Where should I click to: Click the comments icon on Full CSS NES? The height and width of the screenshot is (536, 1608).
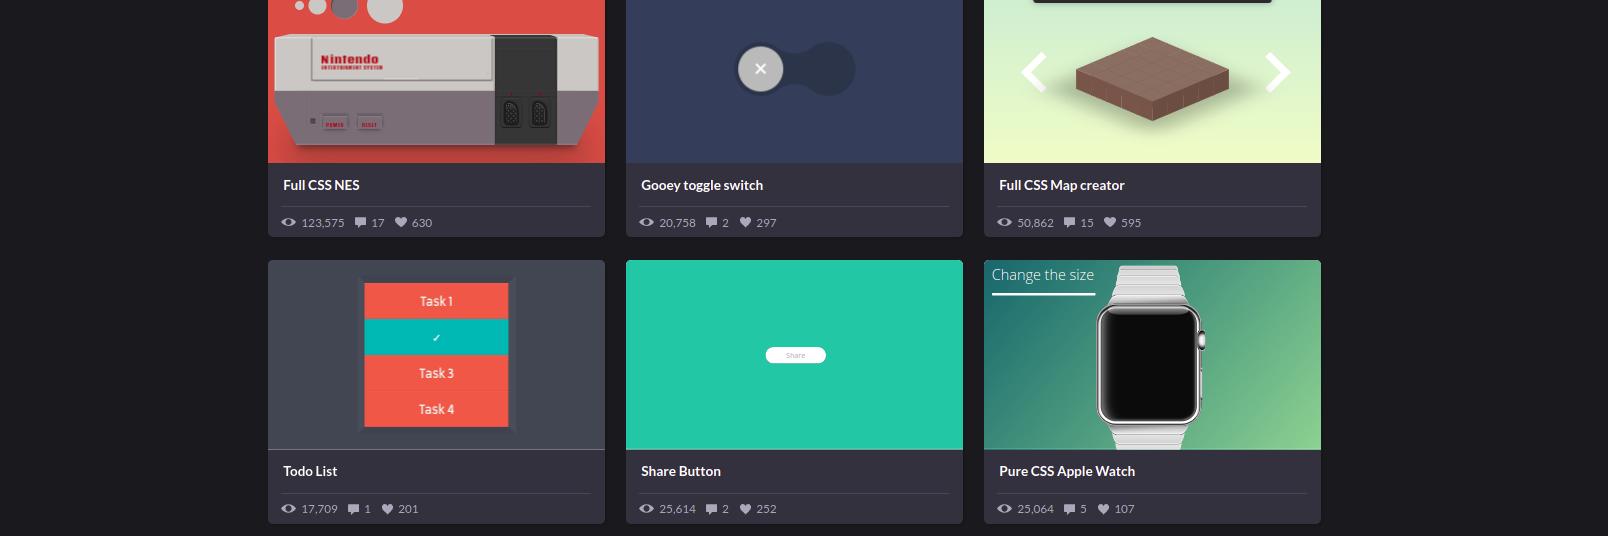pyautogui.click(x=360, y=222)
